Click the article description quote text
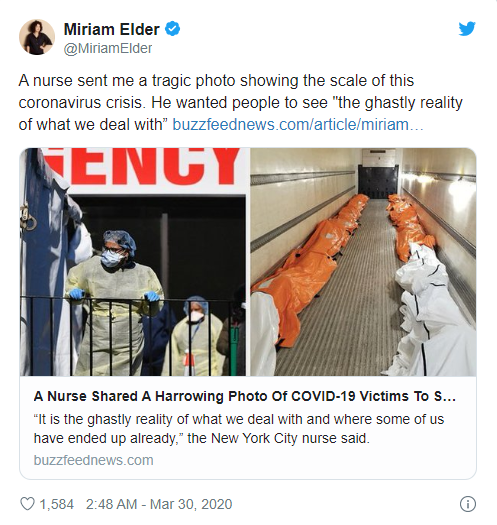 point(239,429)
